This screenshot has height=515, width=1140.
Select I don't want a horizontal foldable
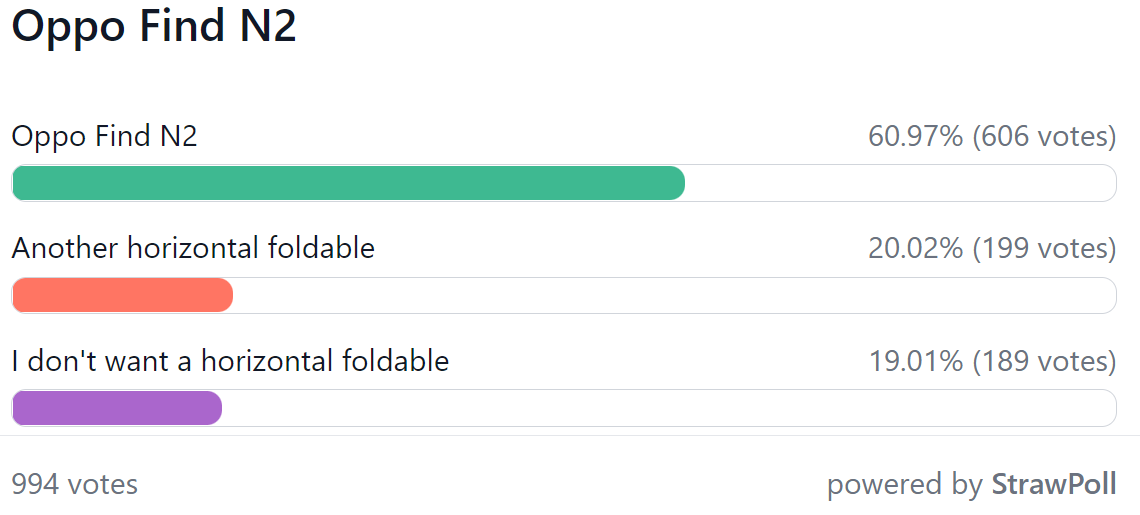click(230, 361)
